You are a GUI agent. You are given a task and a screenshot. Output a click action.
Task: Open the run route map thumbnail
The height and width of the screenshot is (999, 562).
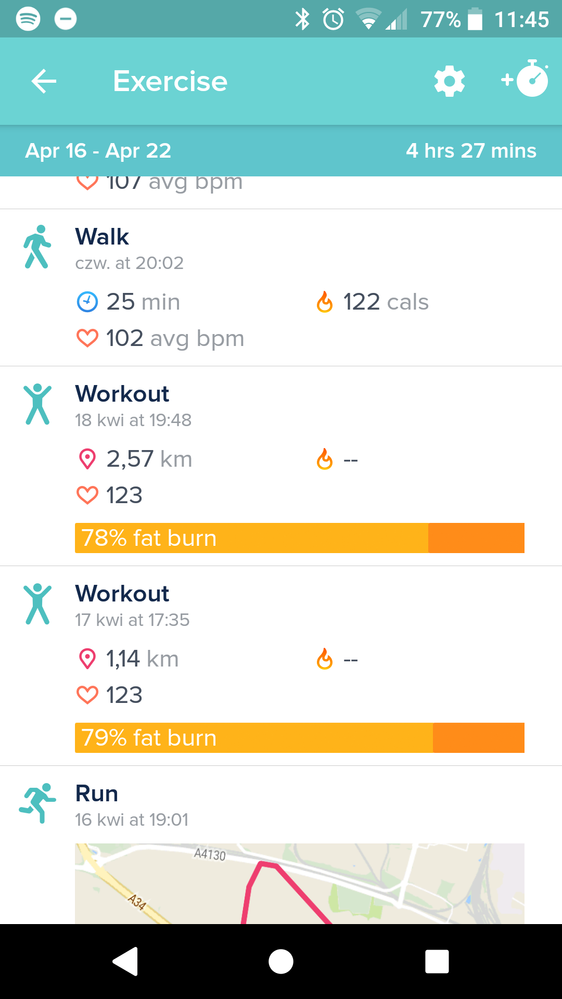tap(299, 884)
